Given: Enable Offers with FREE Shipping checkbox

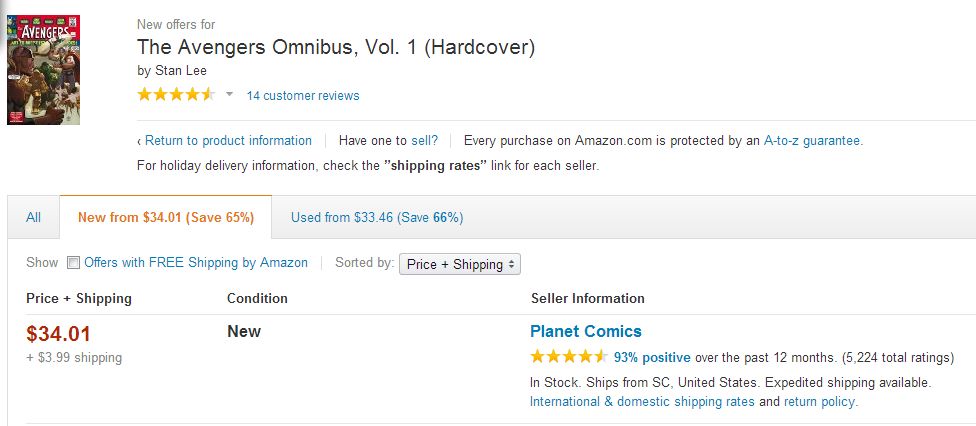Looking at the screenshot, I should pos(73,264).
